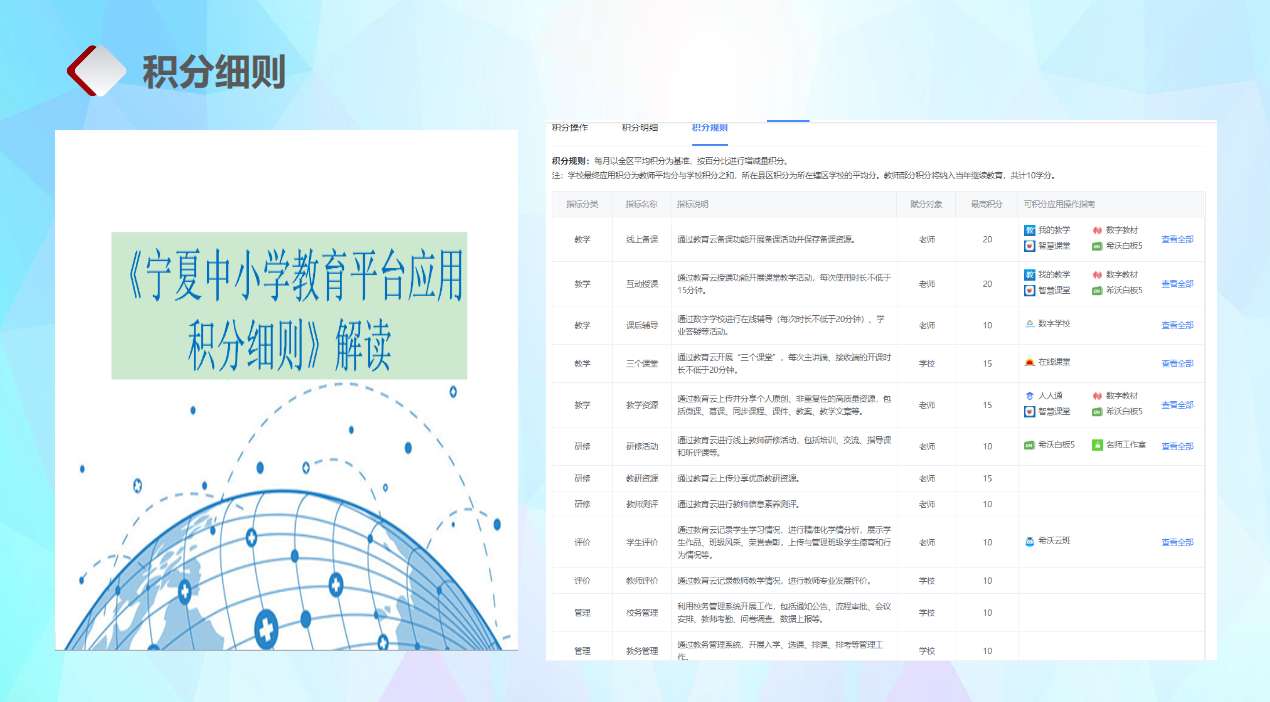Click the 最高积分 column header
The width and height of the screenshot is (1270, 702).
(986, 204)
